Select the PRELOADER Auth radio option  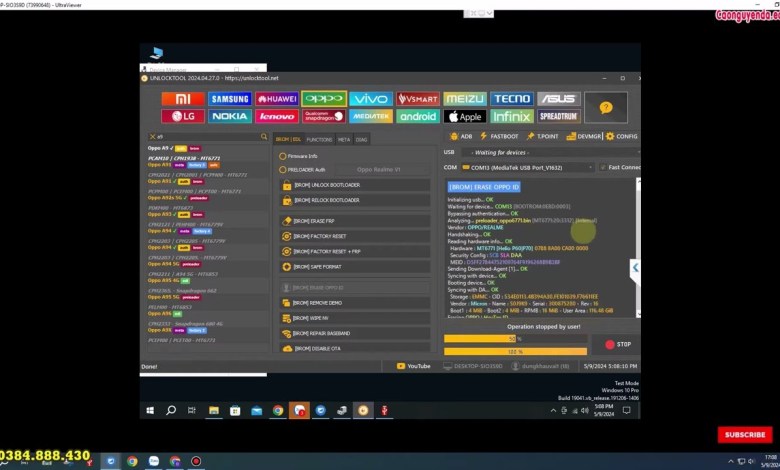[280, 170]
